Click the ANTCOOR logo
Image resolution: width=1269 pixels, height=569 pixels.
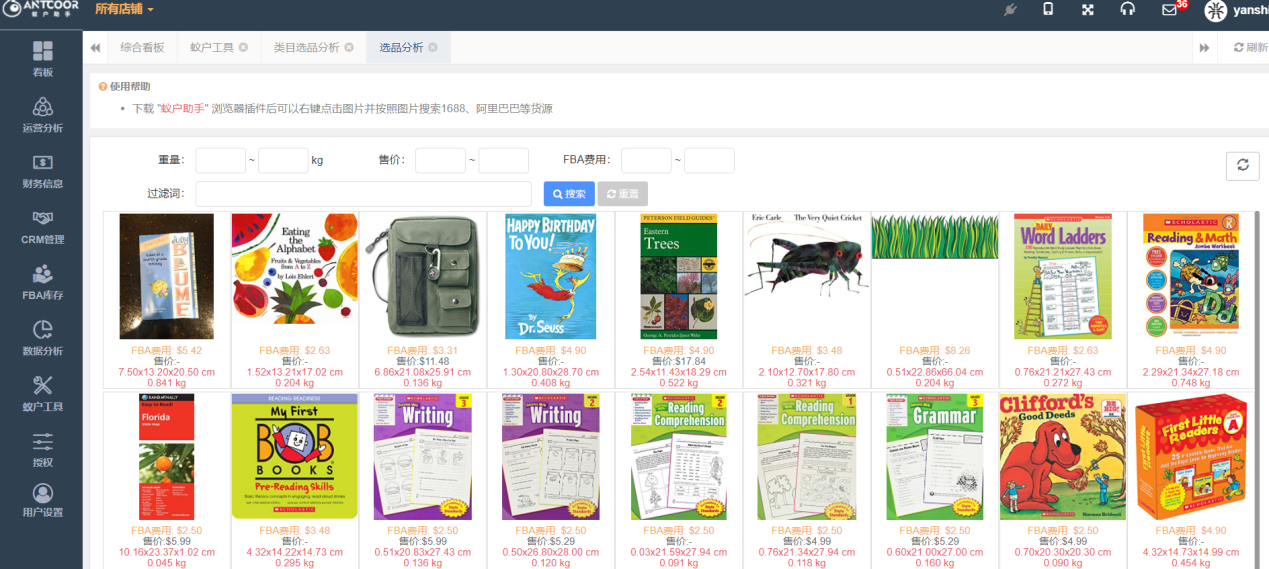(x=39, y=9)
